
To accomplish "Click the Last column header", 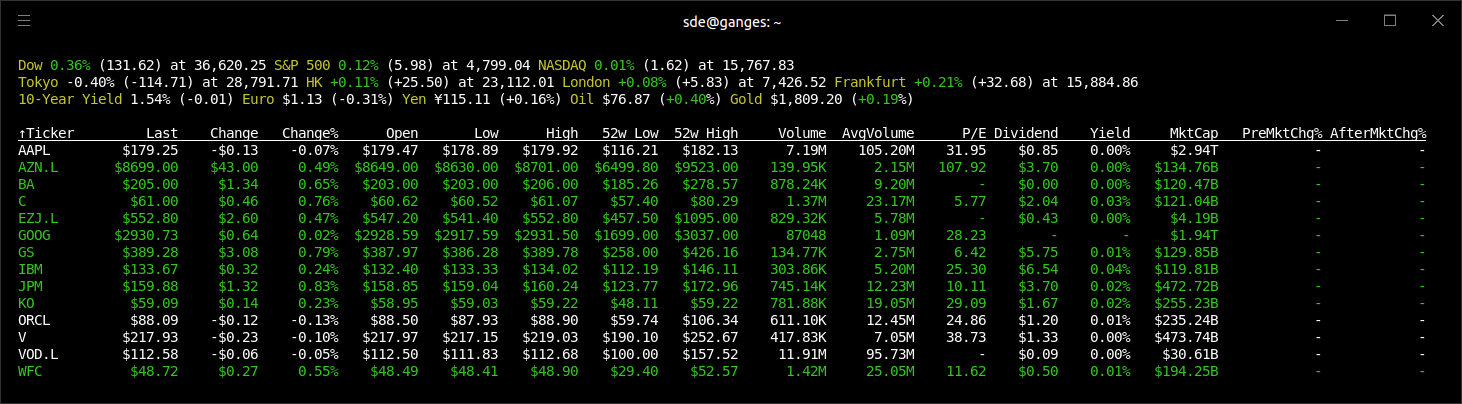I will (162, 133).
